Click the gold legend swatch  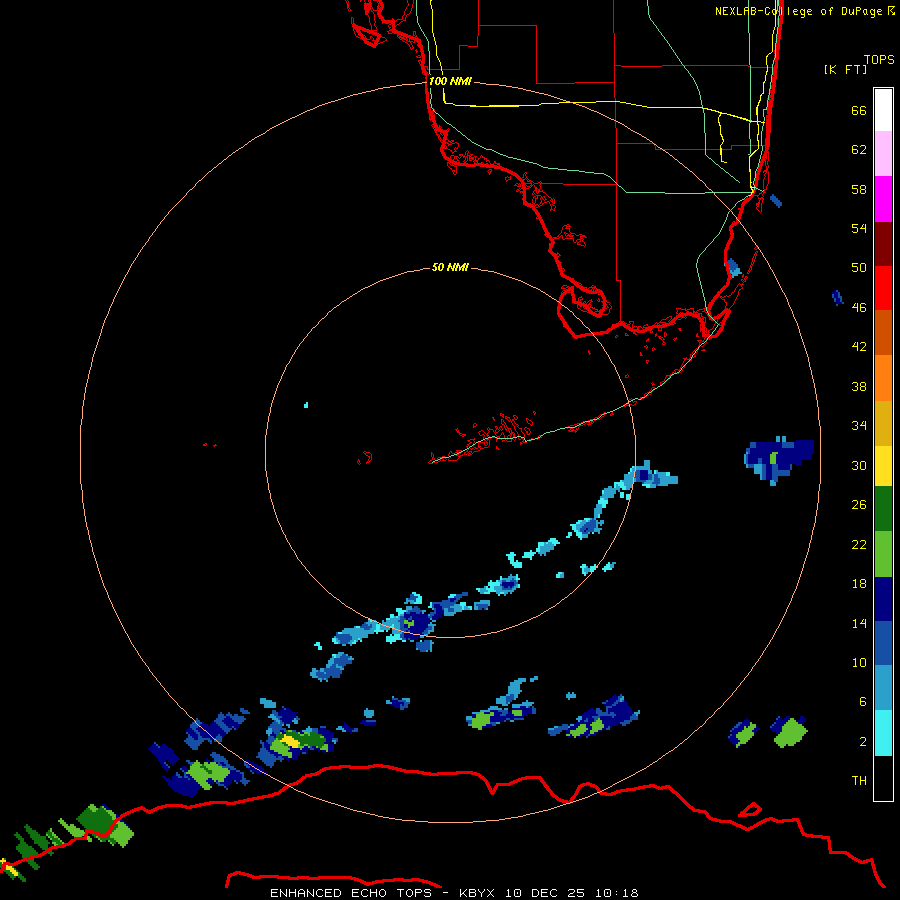click(883, 423)
